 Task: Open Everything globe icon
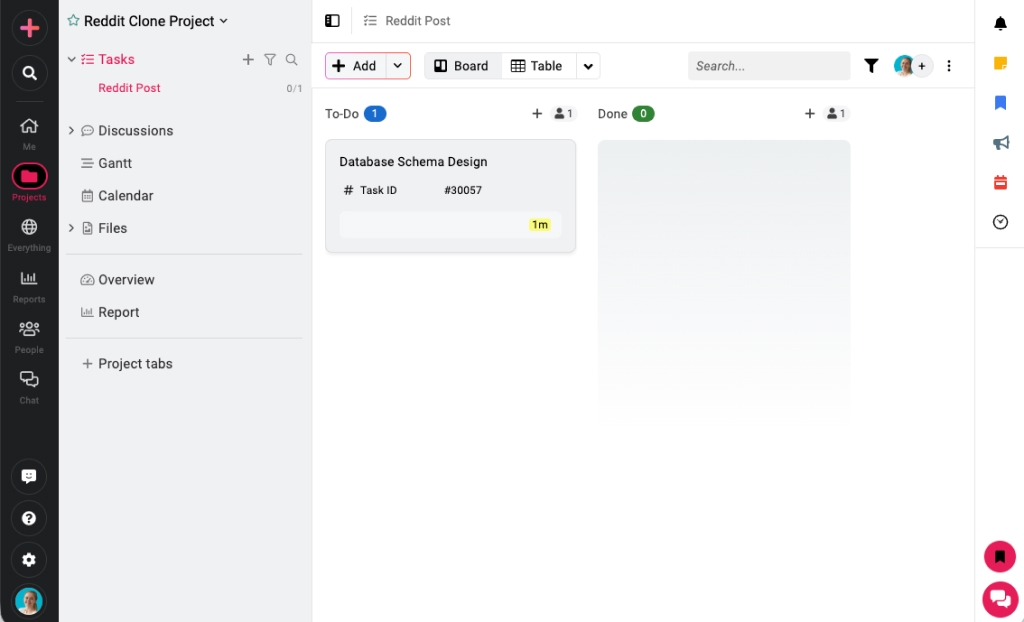pyautogui.click(x=29, y=227)
